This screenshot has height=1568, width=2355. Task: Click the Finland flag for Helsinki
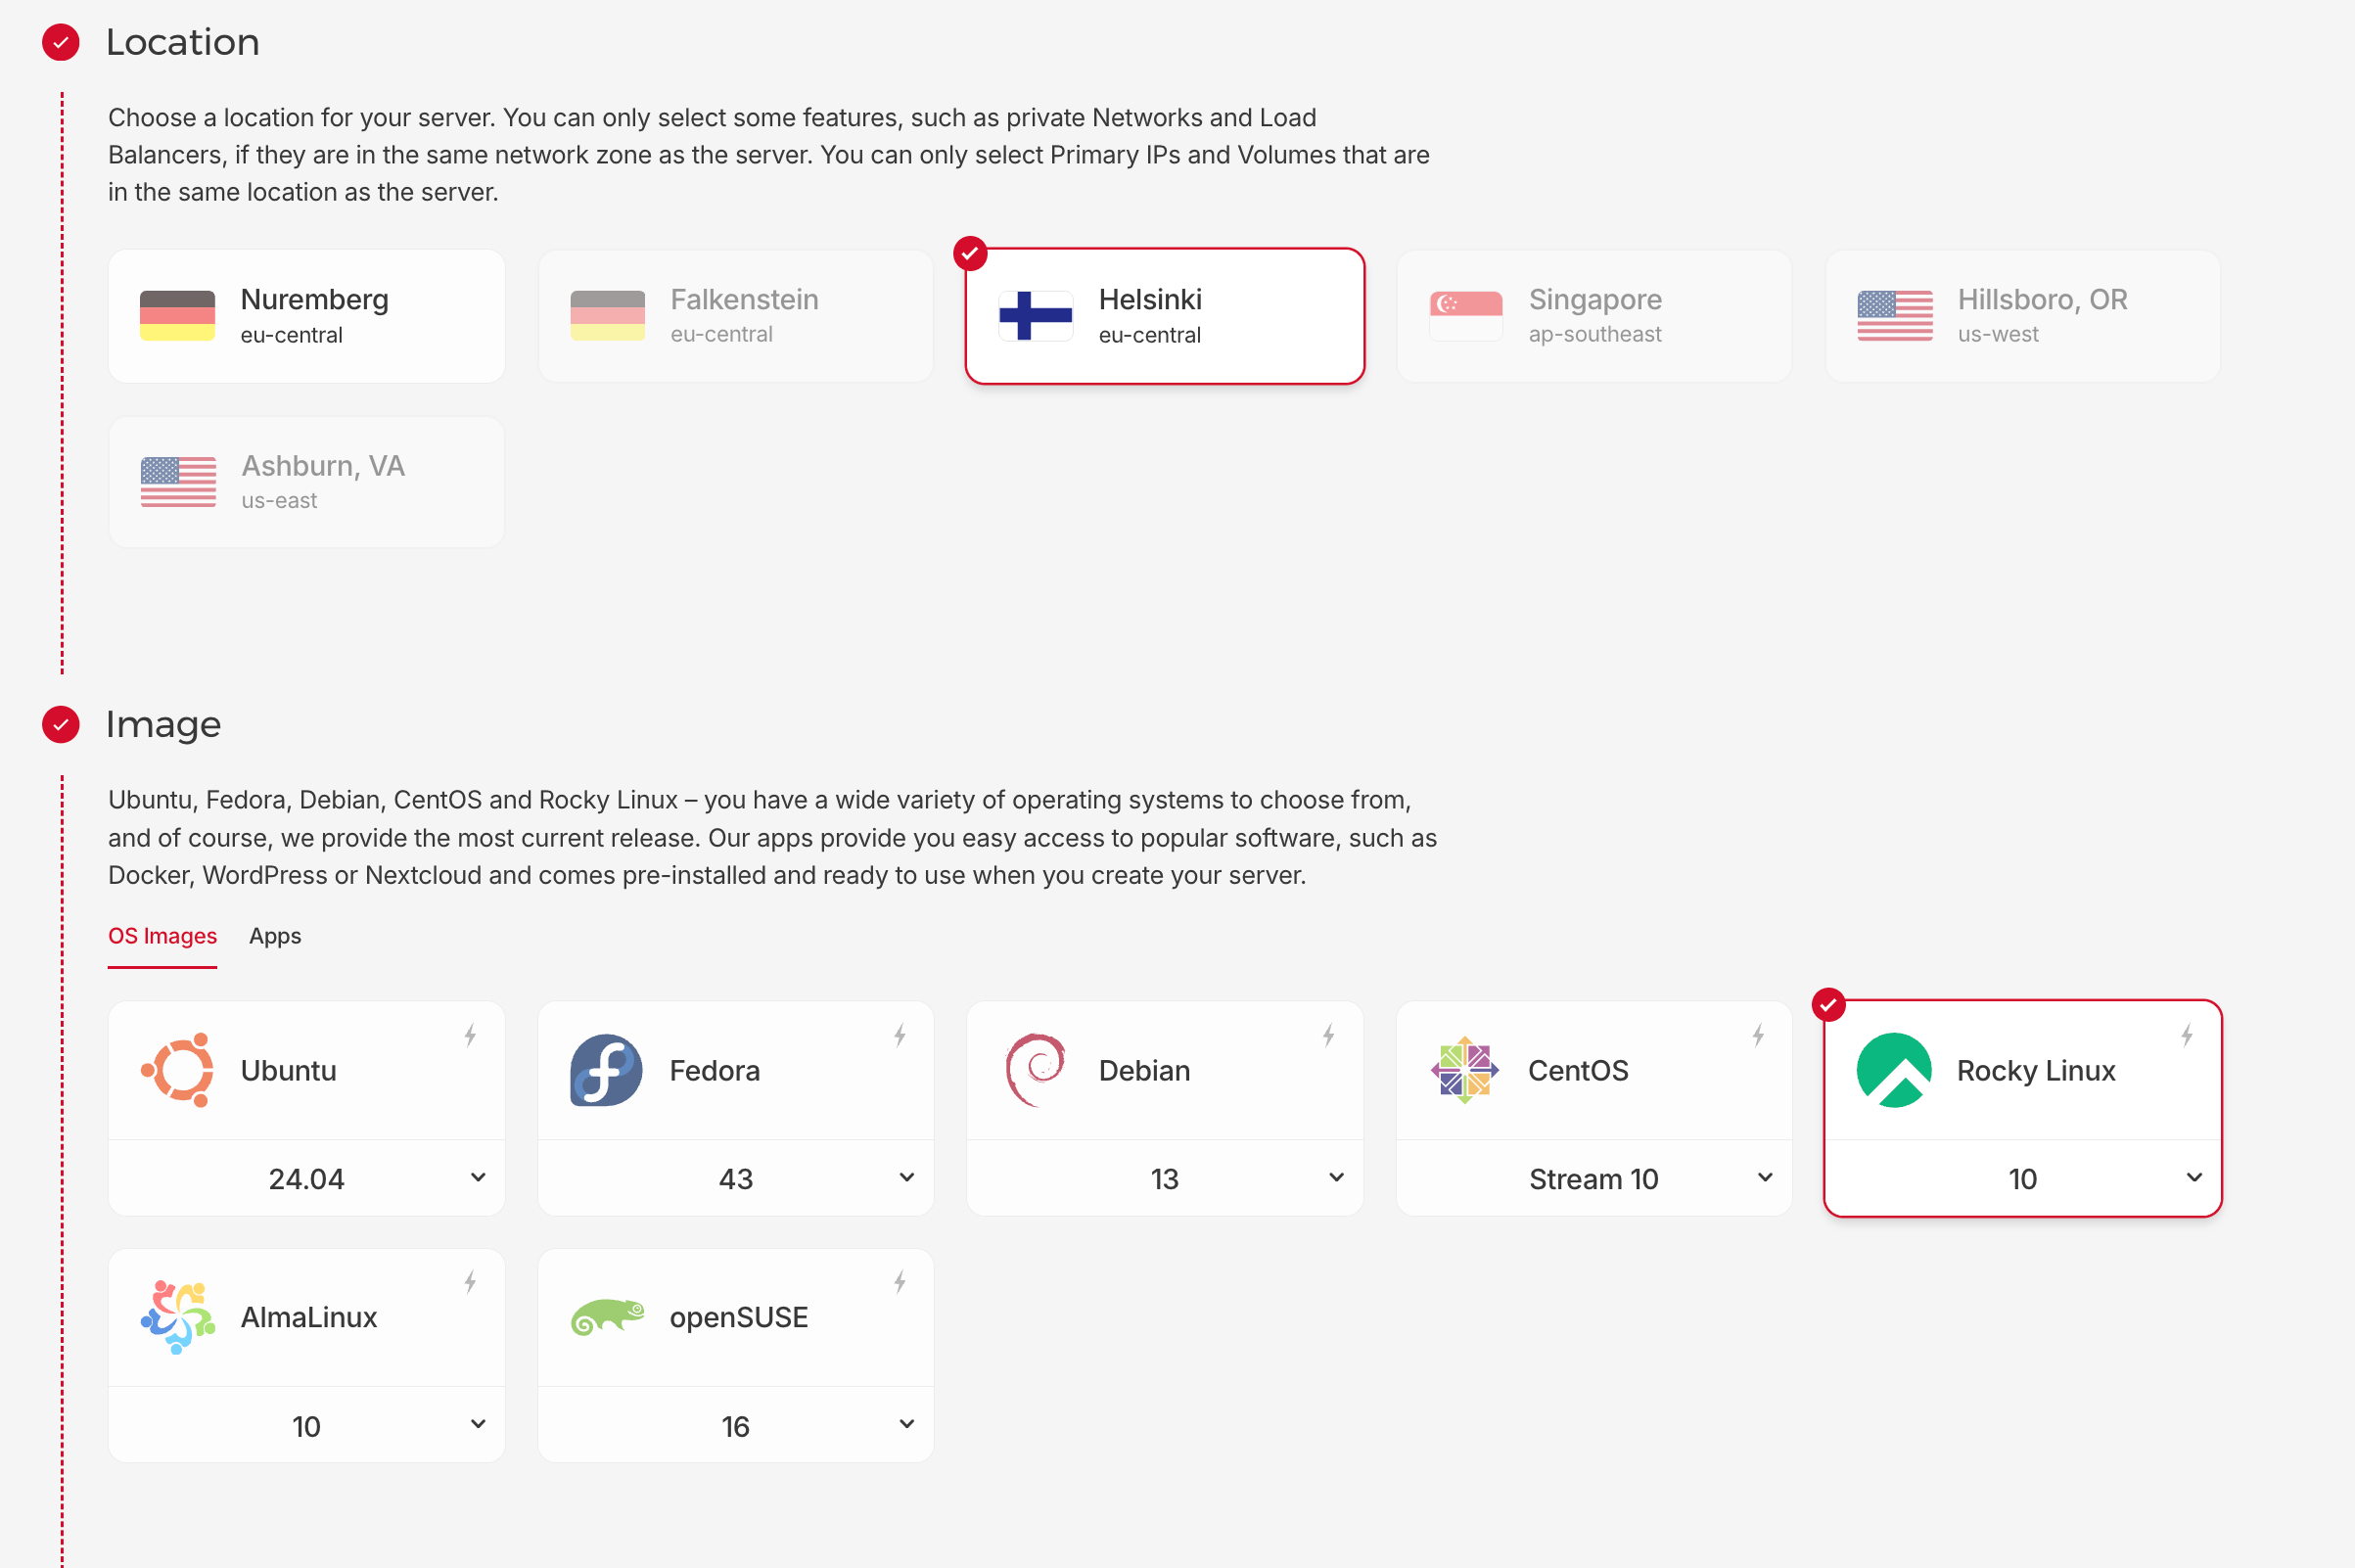pyautogui.click(x=1035, y=316)
